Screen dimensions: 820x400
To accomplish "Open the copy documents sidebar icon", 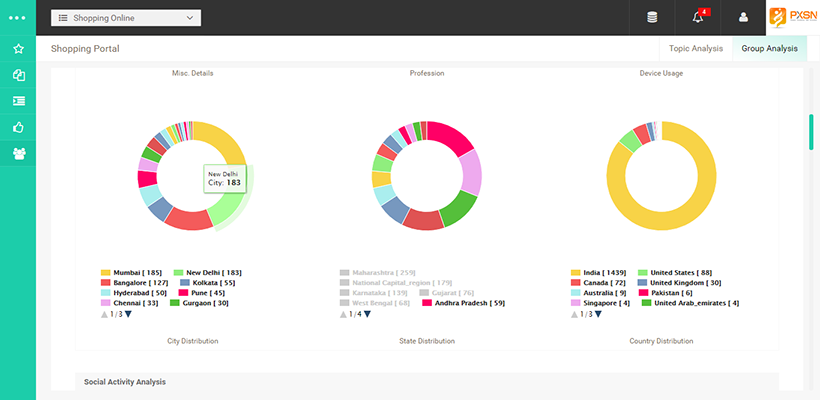I will click(17, 75).
